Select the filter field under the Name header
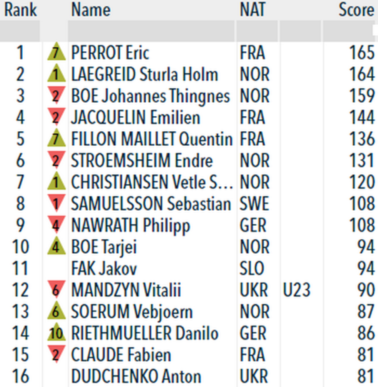The width and height of the screenshot is (378, 387). pos(151,31)
